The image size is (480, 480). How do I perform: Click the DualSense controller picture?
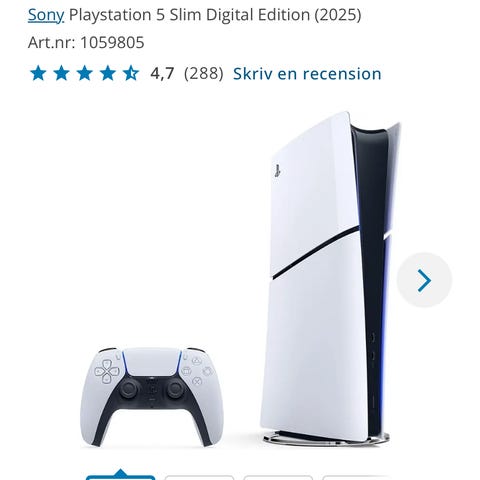click(x=152, y=397)
